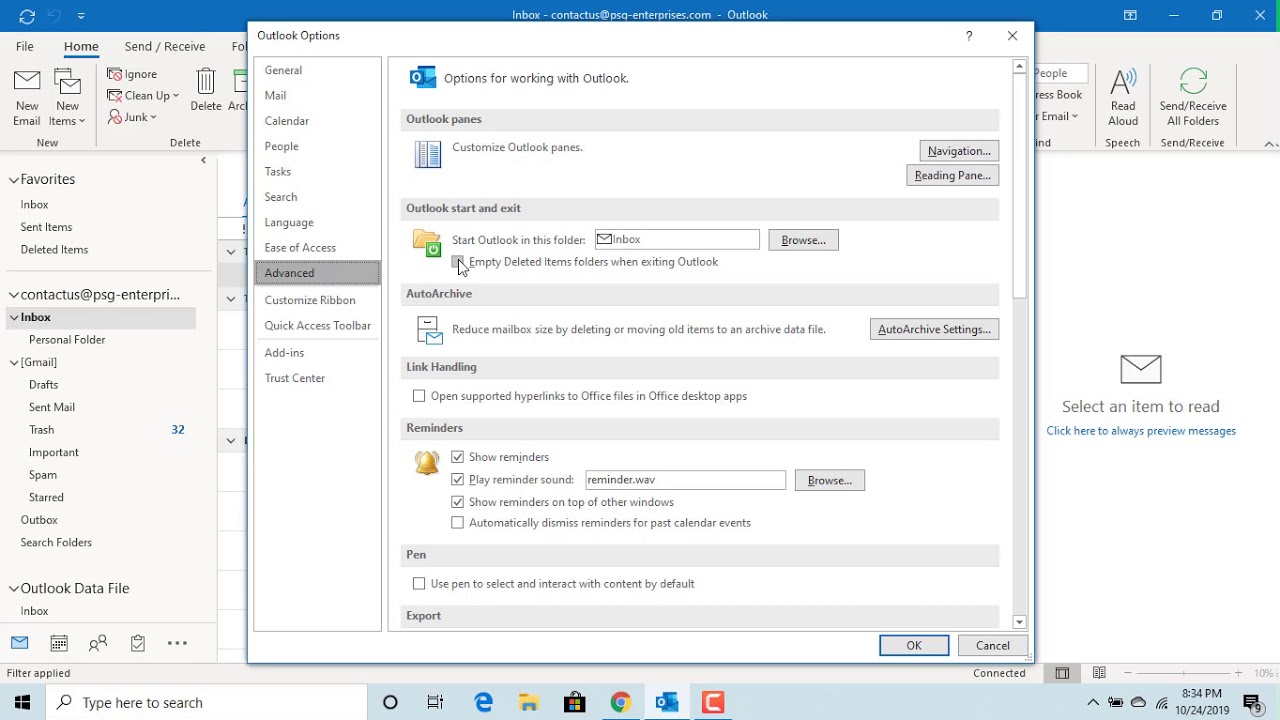This screenshot has width=1280, height=720.
Task: Switch to the Send / Receive tab
Action: click(164, 46)
